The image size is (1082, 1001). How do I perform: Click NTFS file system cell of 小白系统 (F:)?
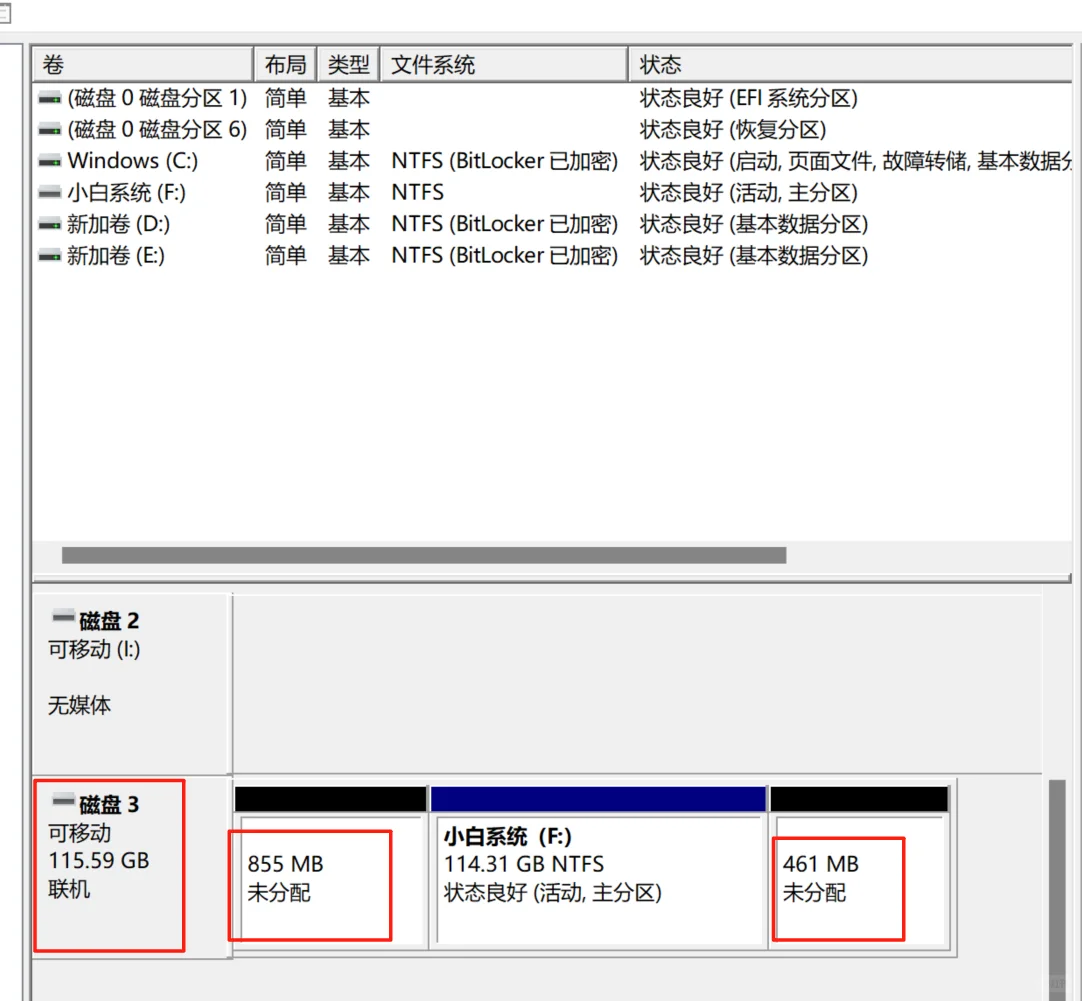pyautogui.click(x=417, y=192)
